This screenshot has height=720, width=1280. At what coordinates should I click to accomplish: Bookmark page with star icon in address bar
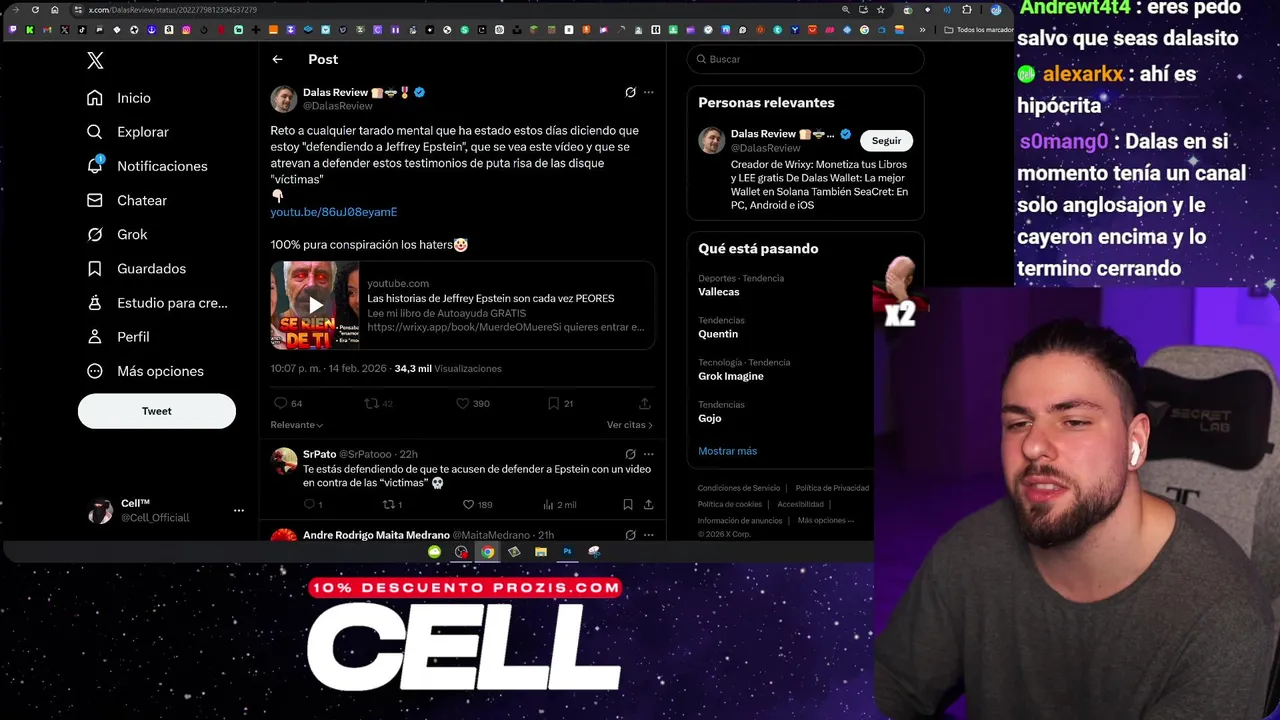pyautogui.click(x=880, y=10)
